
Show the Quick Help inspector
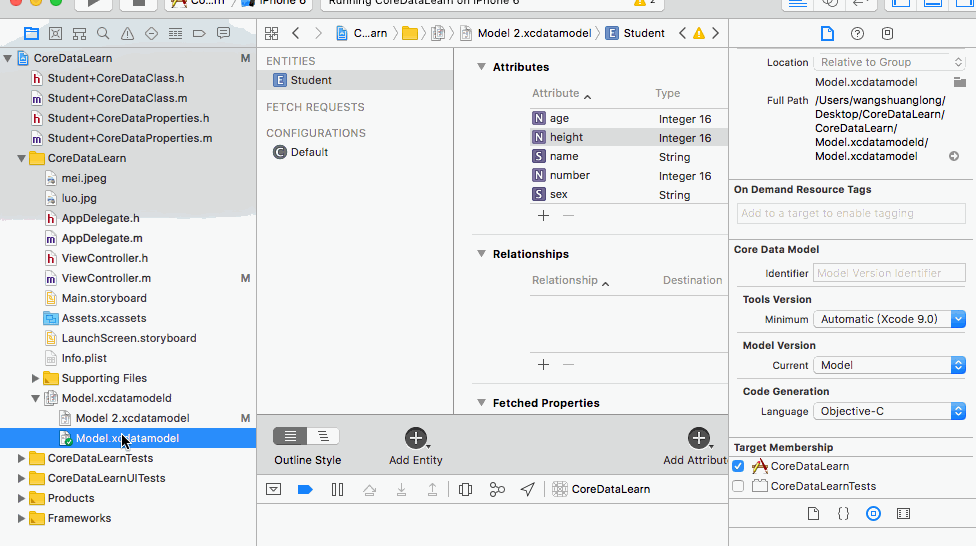(857, 34)
